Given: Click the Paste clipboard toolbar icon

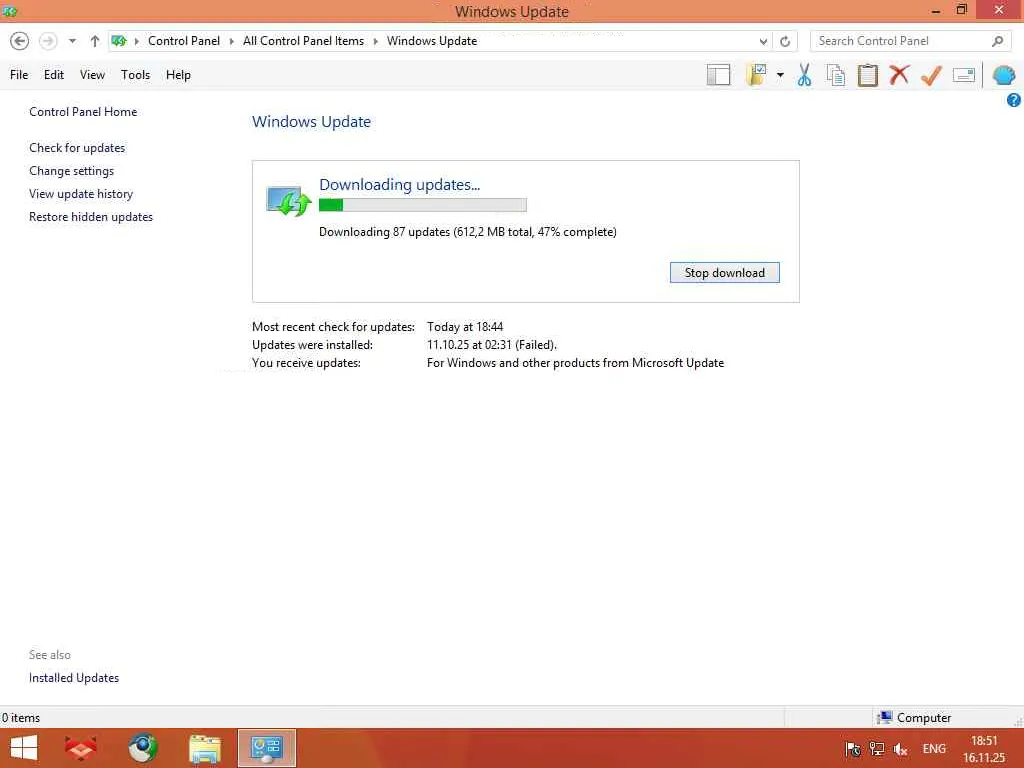Looking at the screenshot, I should pyautogui.click(x=867, y=75).
